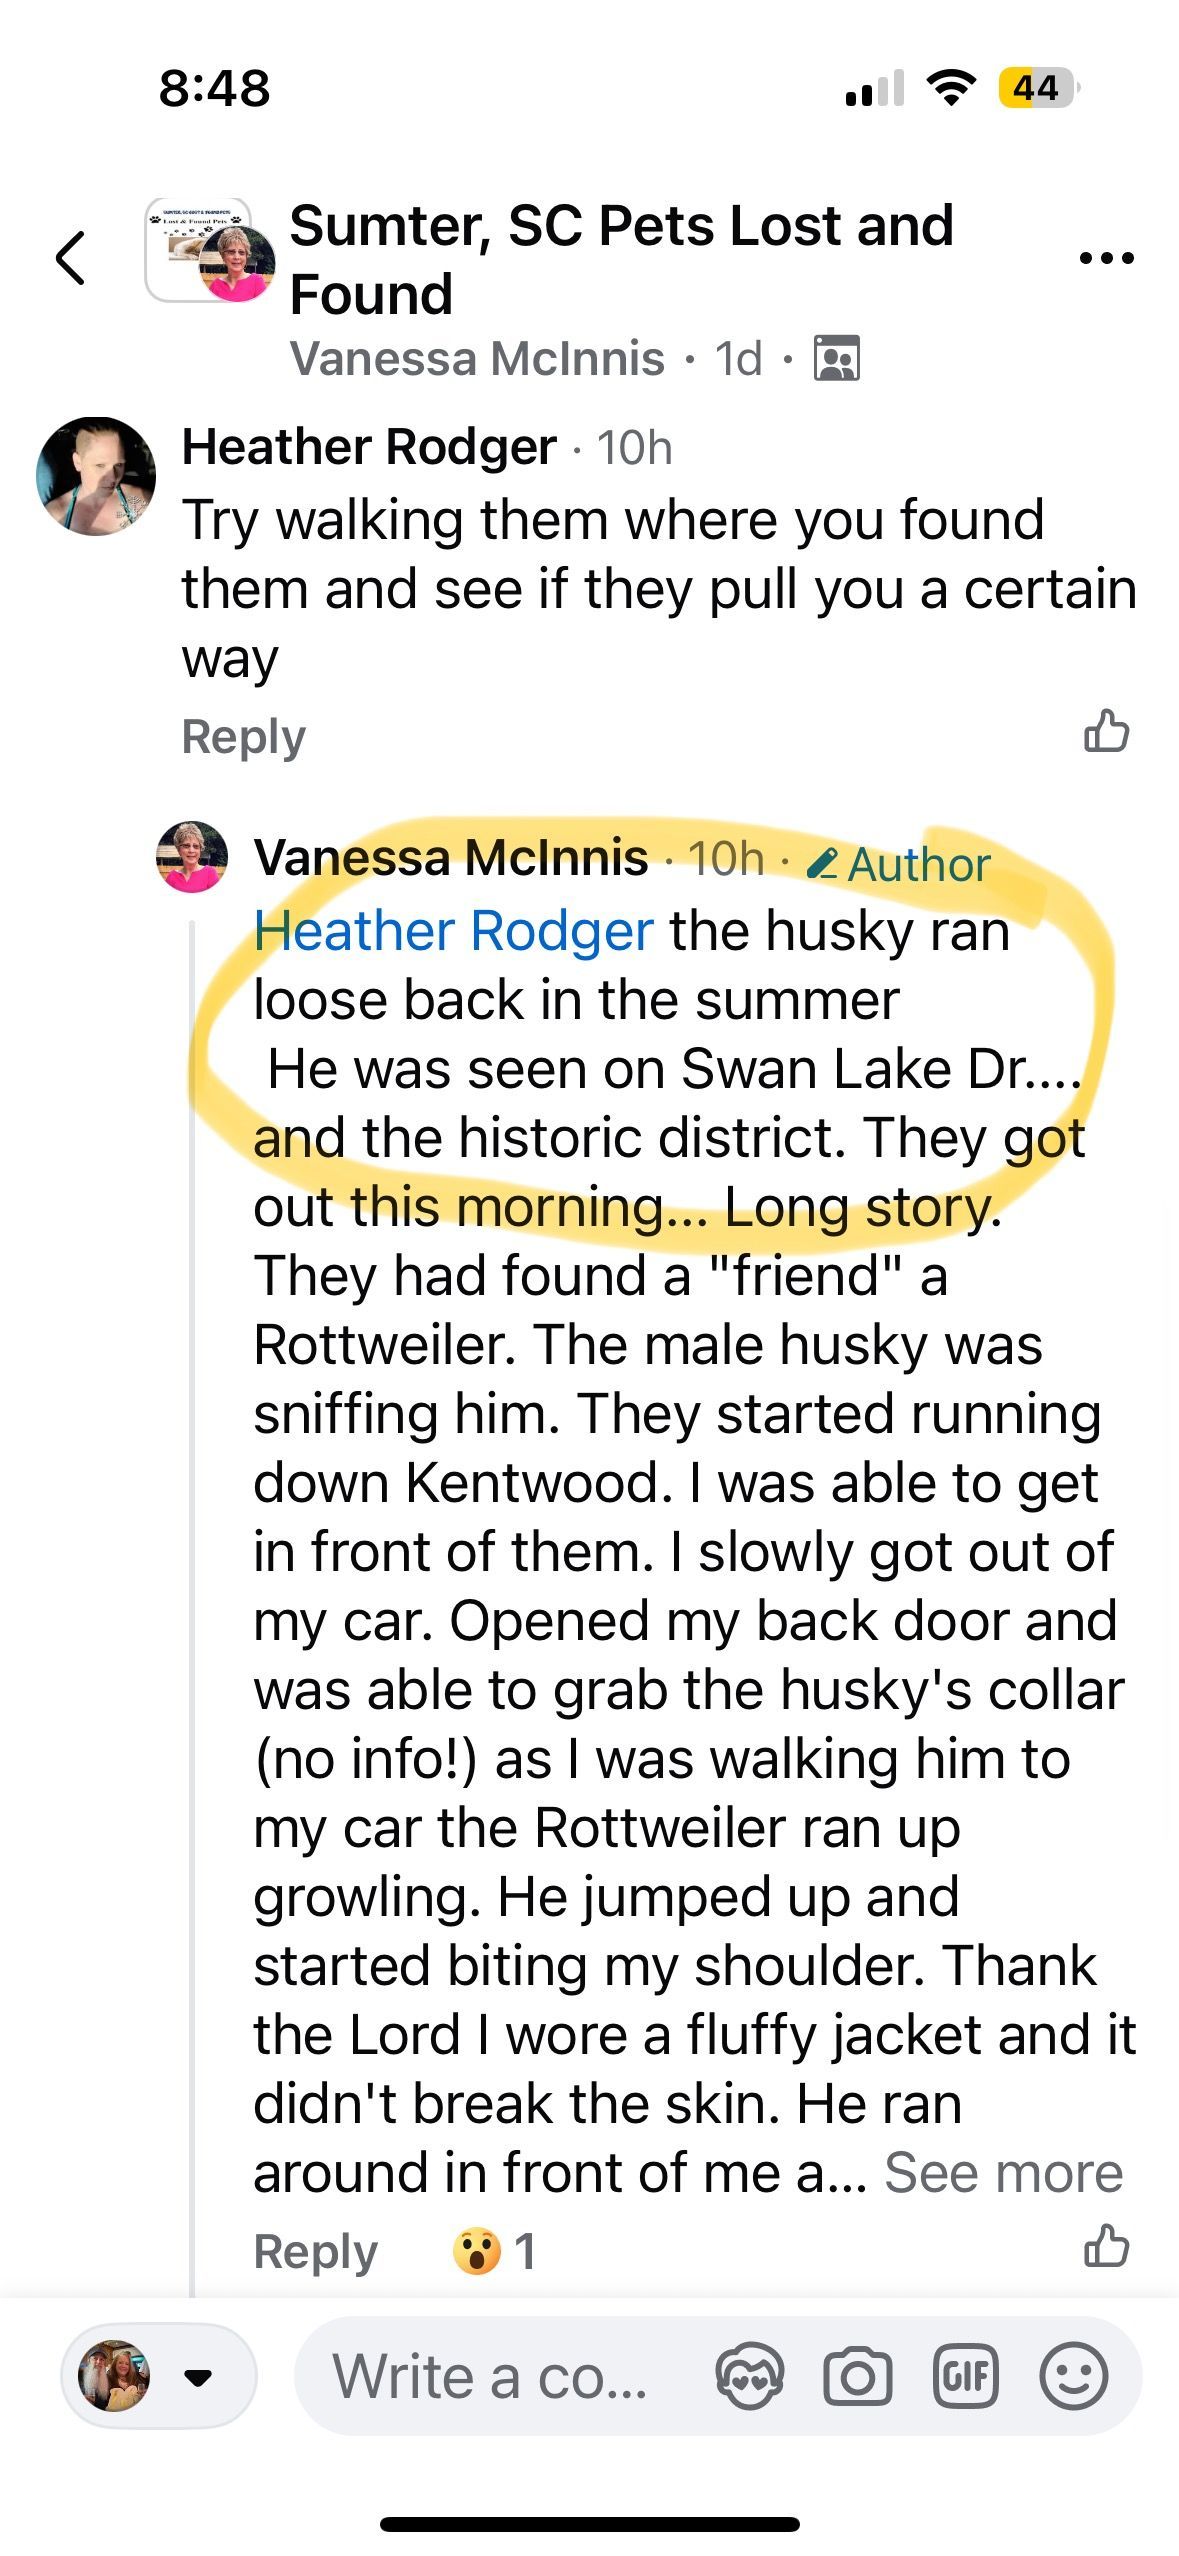Like Heather Rodger's comment
The width and height of the screenshot is (1179, 2556).
1106,731
